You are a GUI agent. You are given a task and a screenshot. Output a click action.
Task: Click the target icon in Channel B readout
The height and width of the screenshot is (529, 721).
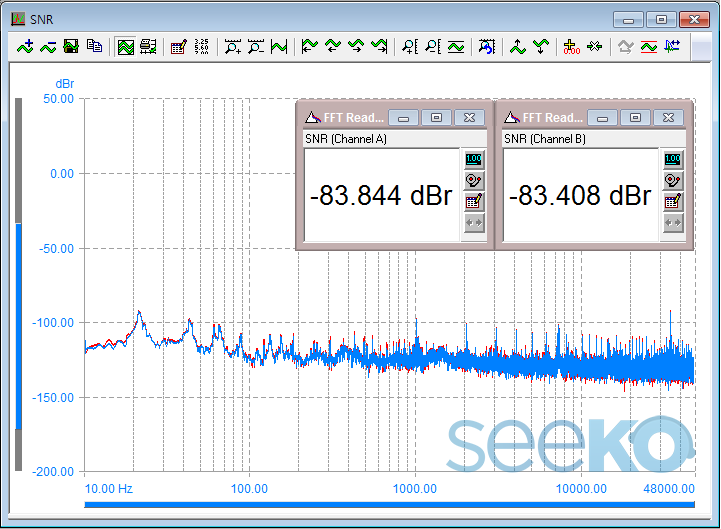(x=673, y=180)
